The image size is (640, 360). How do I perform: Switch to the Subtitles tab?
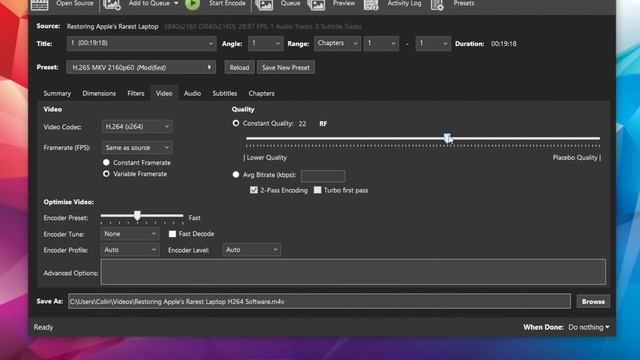tap(224, 93)
